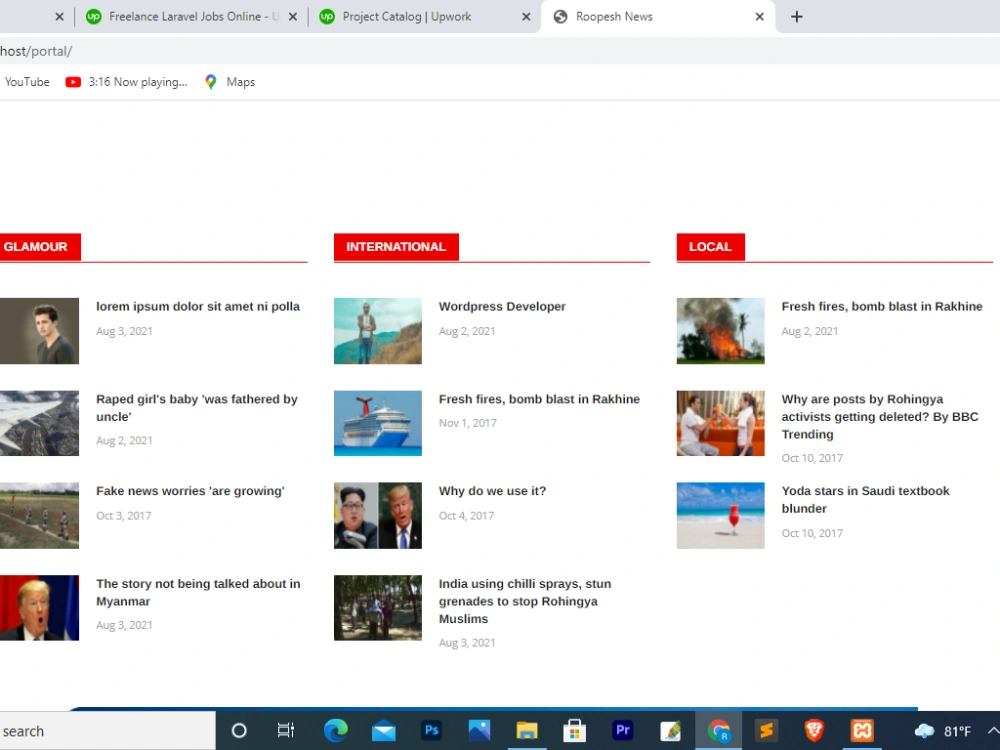Click the beach cocktail thumbnail
The image size is (1000, 750).
point(721,515)
